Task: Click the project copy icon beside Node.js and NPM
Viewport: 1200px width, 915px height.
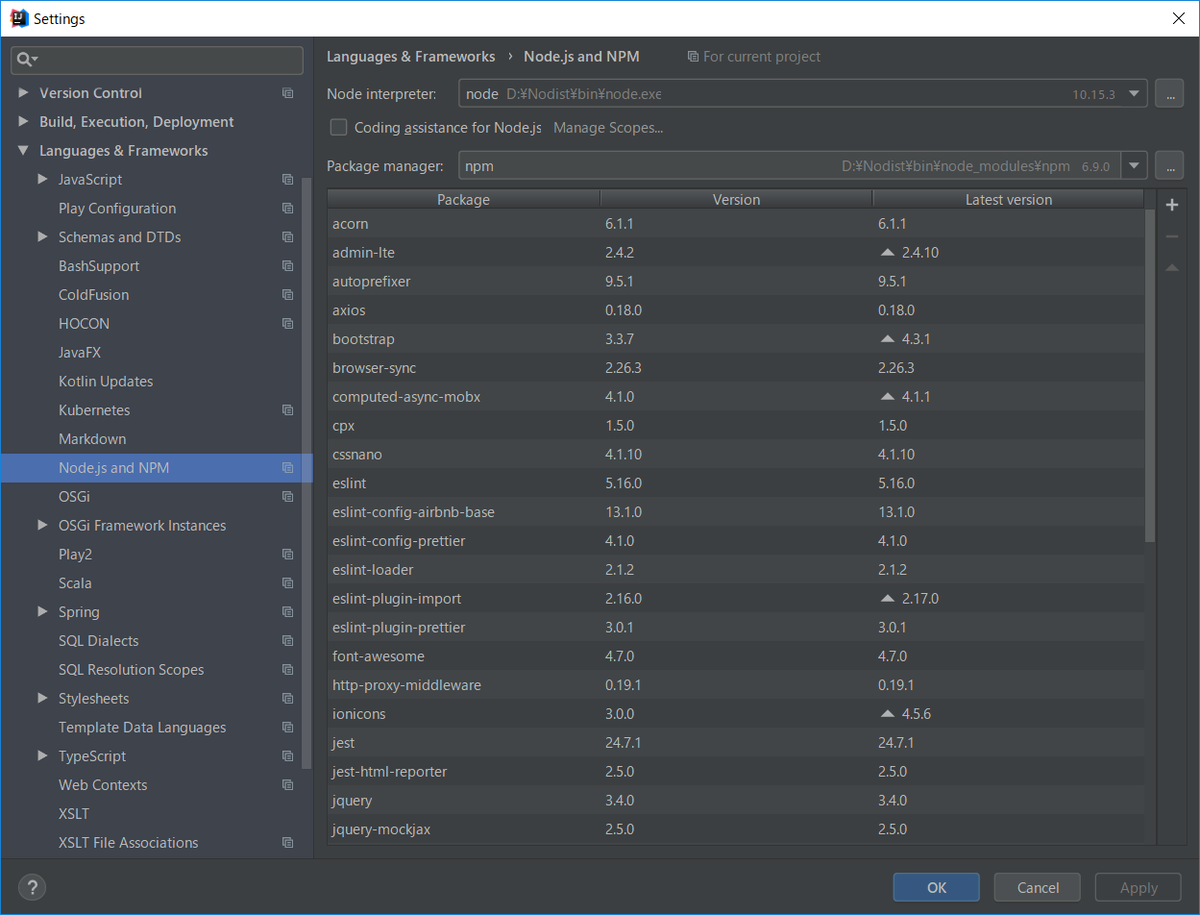Action: 288,468
